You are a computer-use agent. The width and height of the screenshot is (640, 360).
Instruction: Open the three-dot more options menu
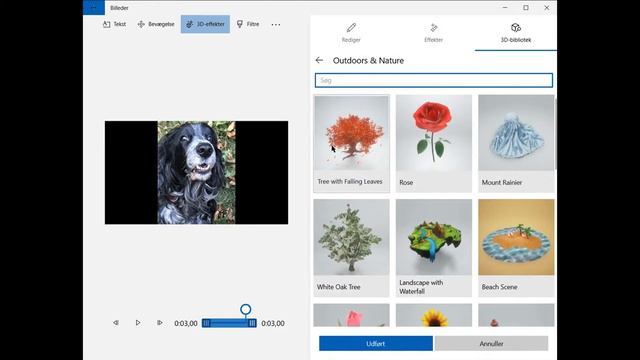pyautogui.click(x=276, y=24)
